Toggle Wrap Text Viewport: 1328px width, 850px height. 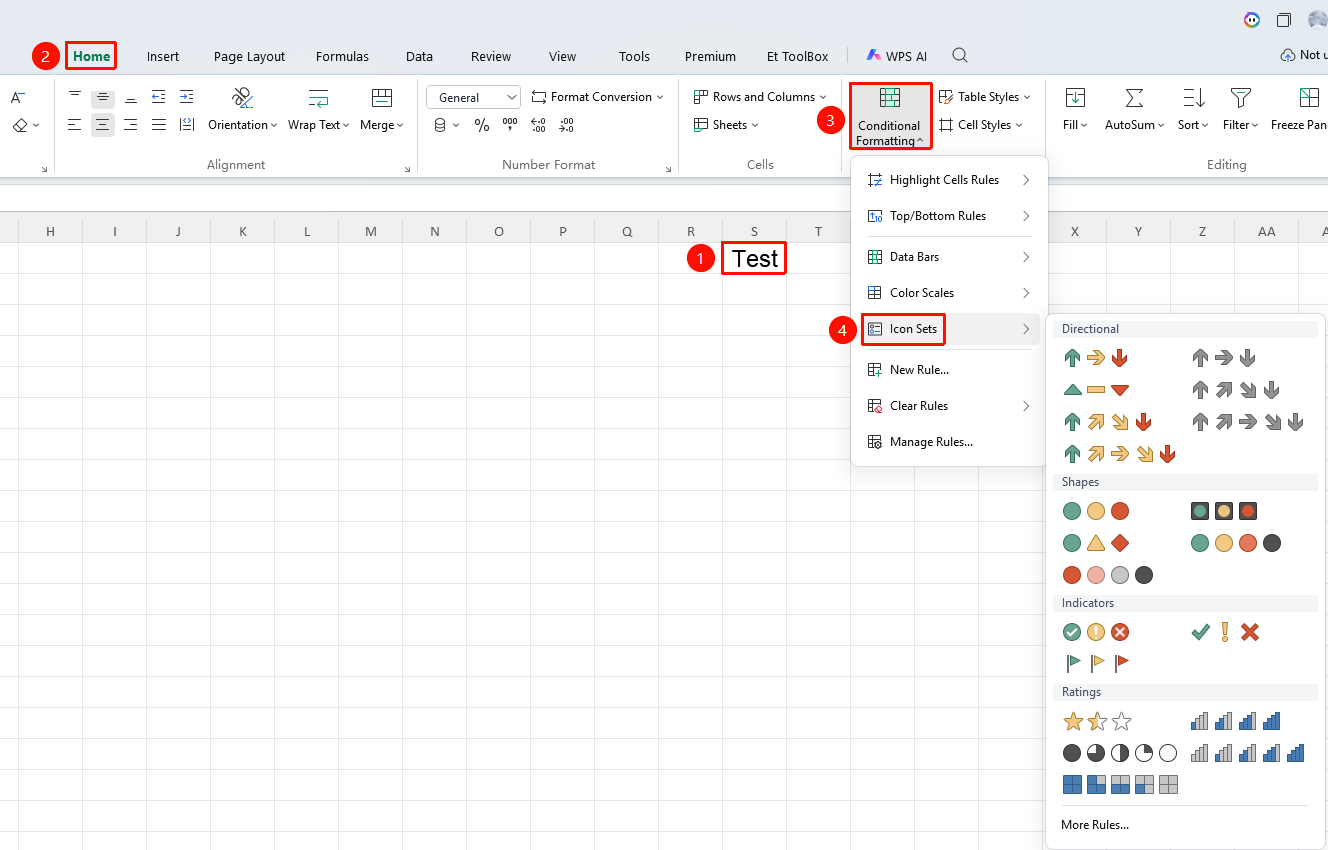(x=318, y=110)
